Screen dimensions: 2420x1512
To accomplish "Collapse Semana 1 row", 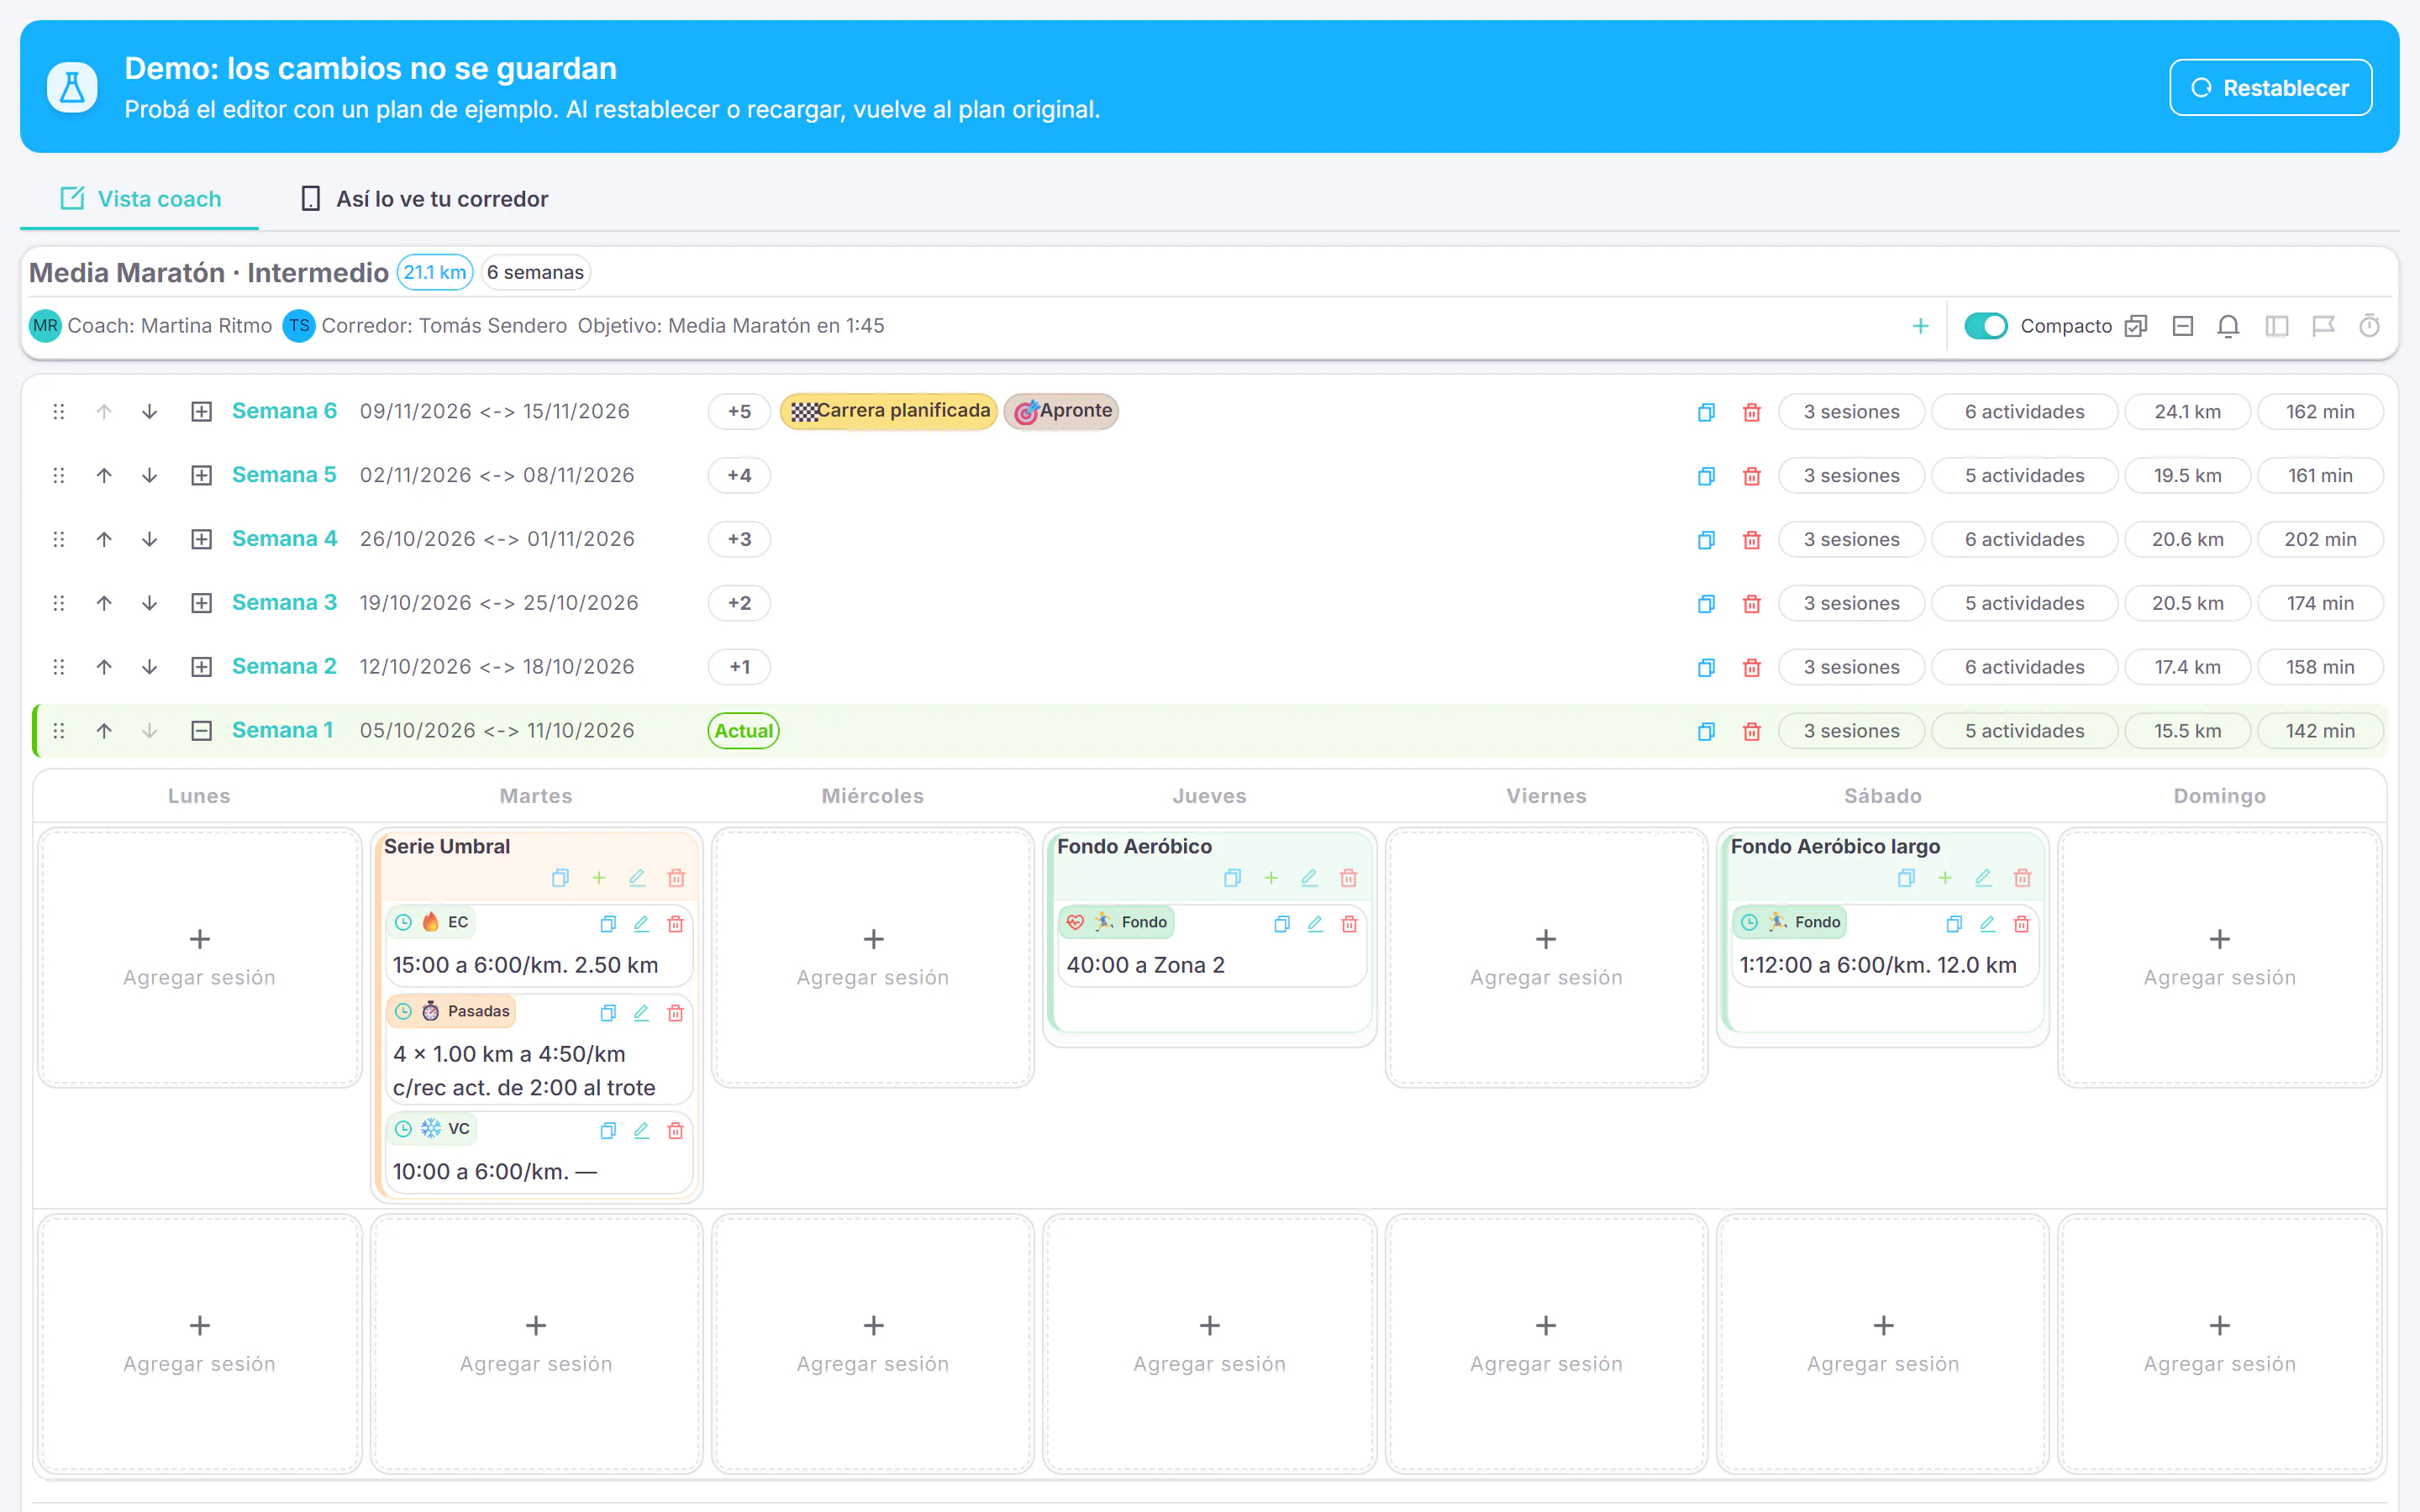I will 201,731.
